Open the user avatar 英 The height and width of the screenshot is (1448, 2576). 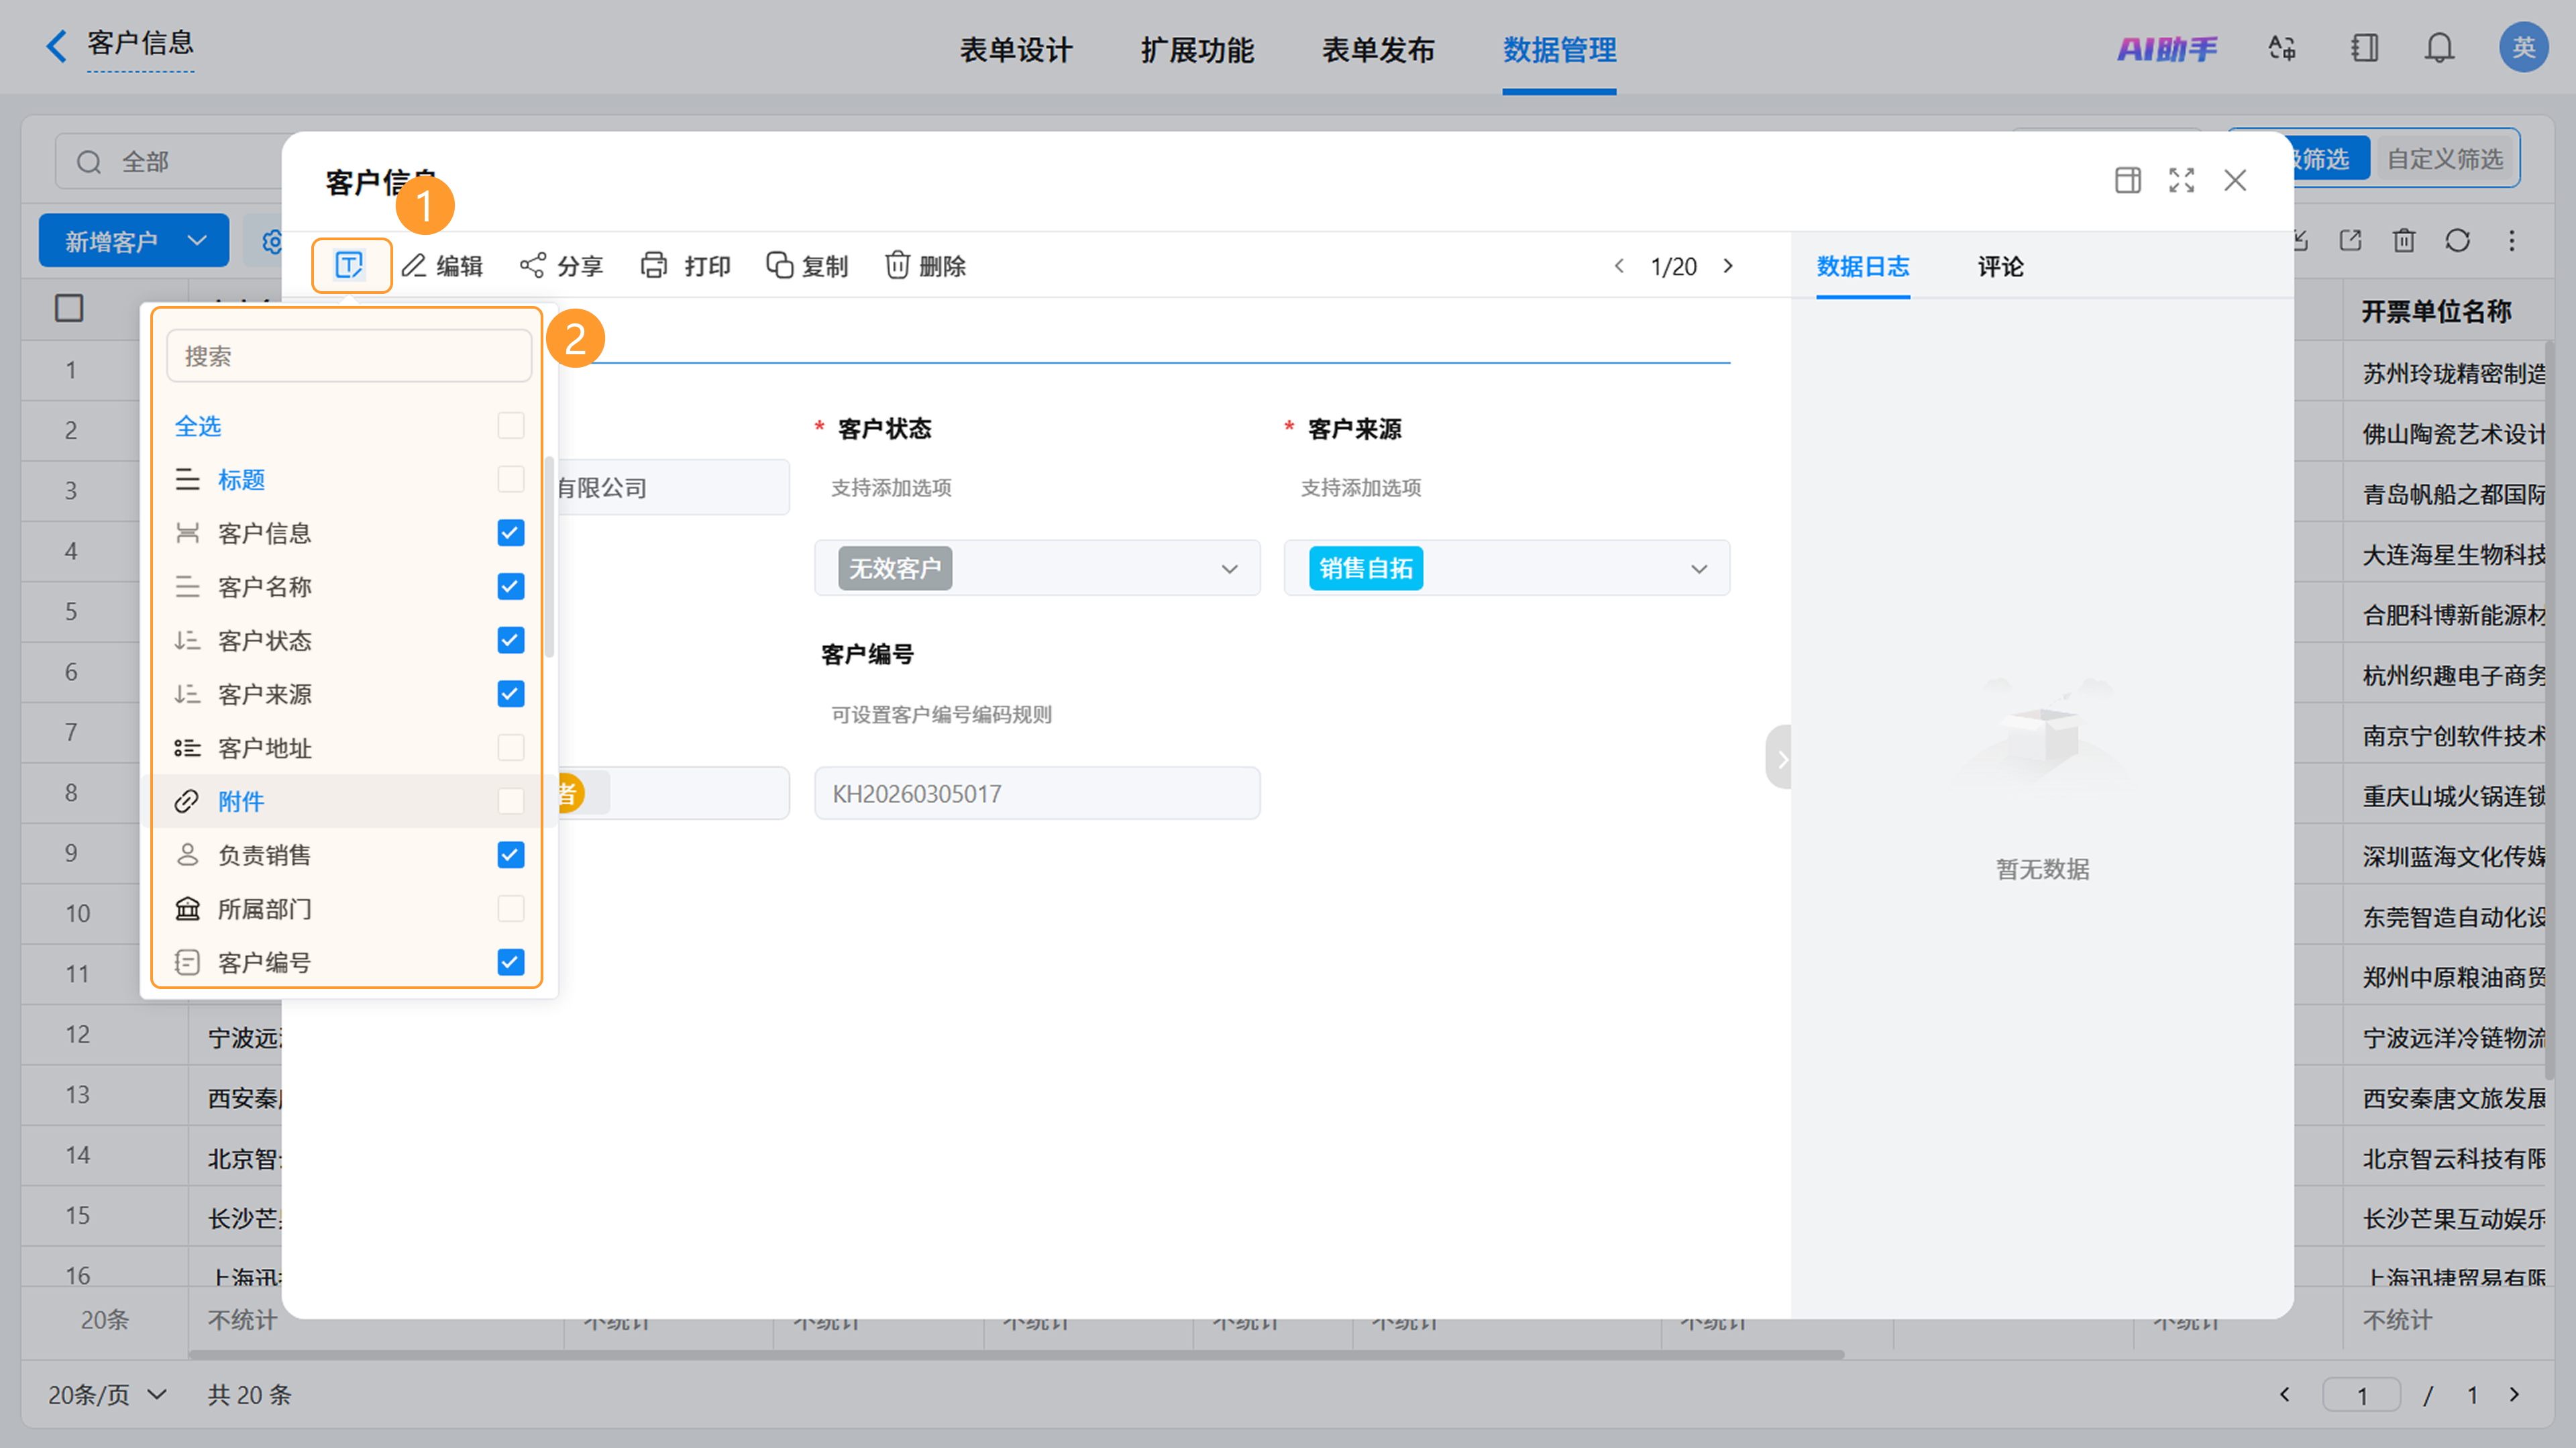click(x=2522, y=48)
